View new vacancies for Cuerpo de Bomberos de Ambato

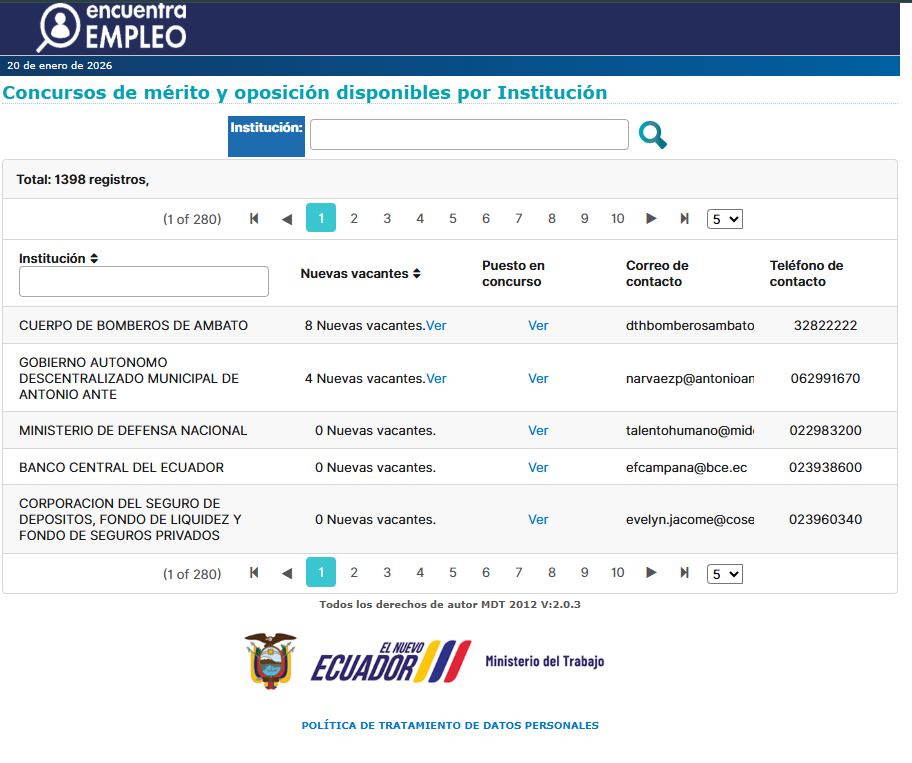tap(436, 326)
